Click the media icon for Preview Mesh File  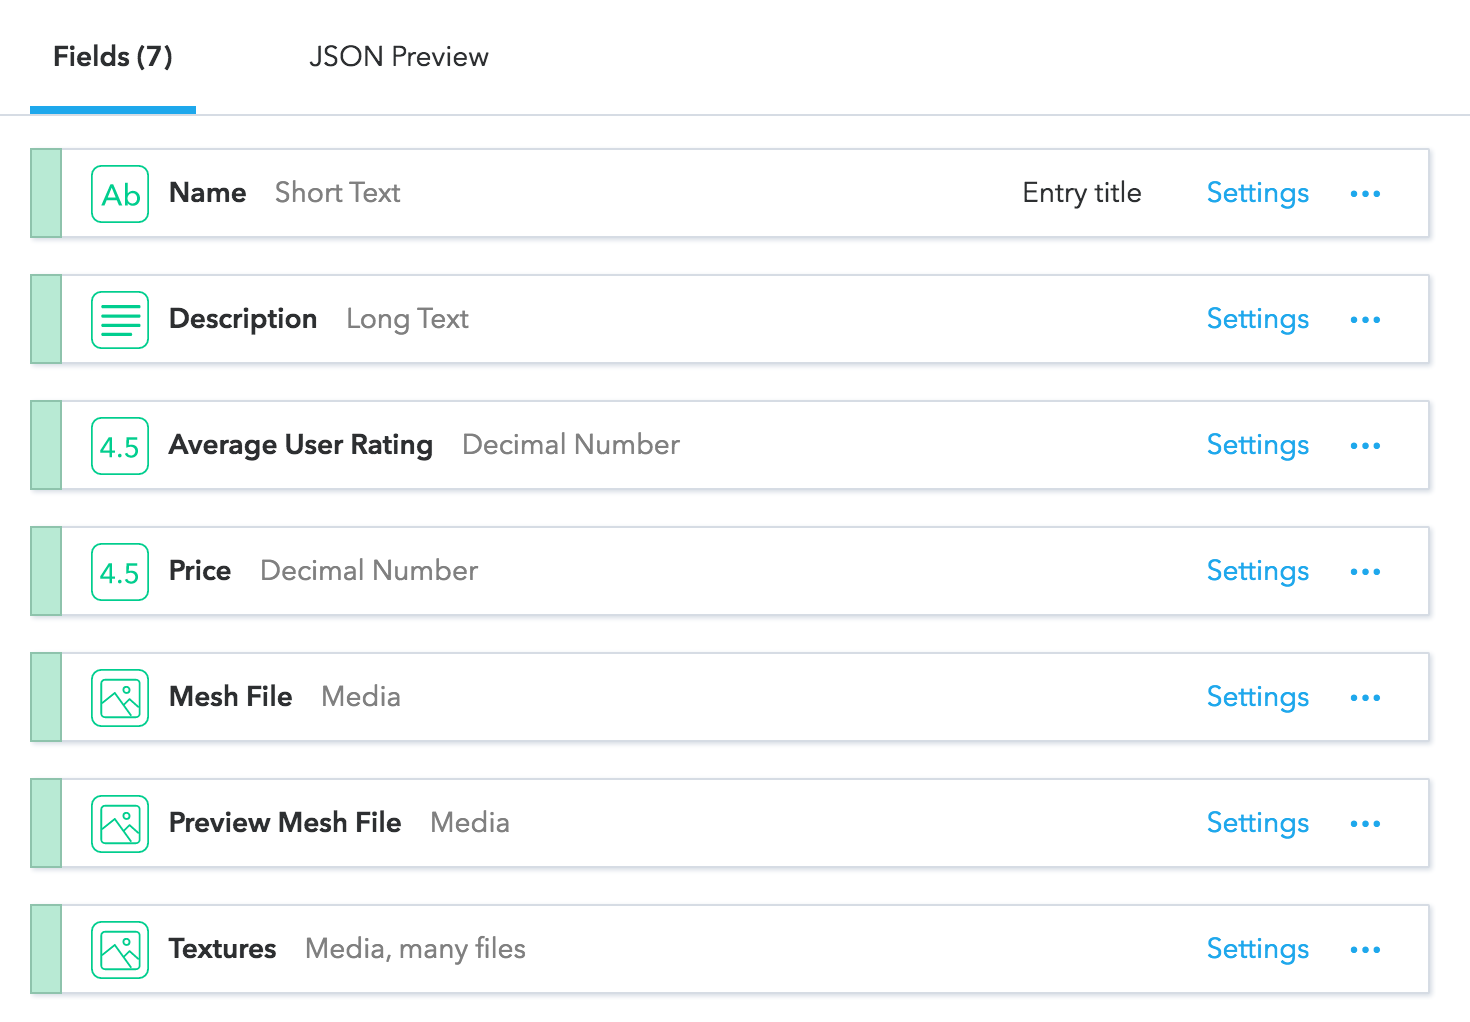120,824
